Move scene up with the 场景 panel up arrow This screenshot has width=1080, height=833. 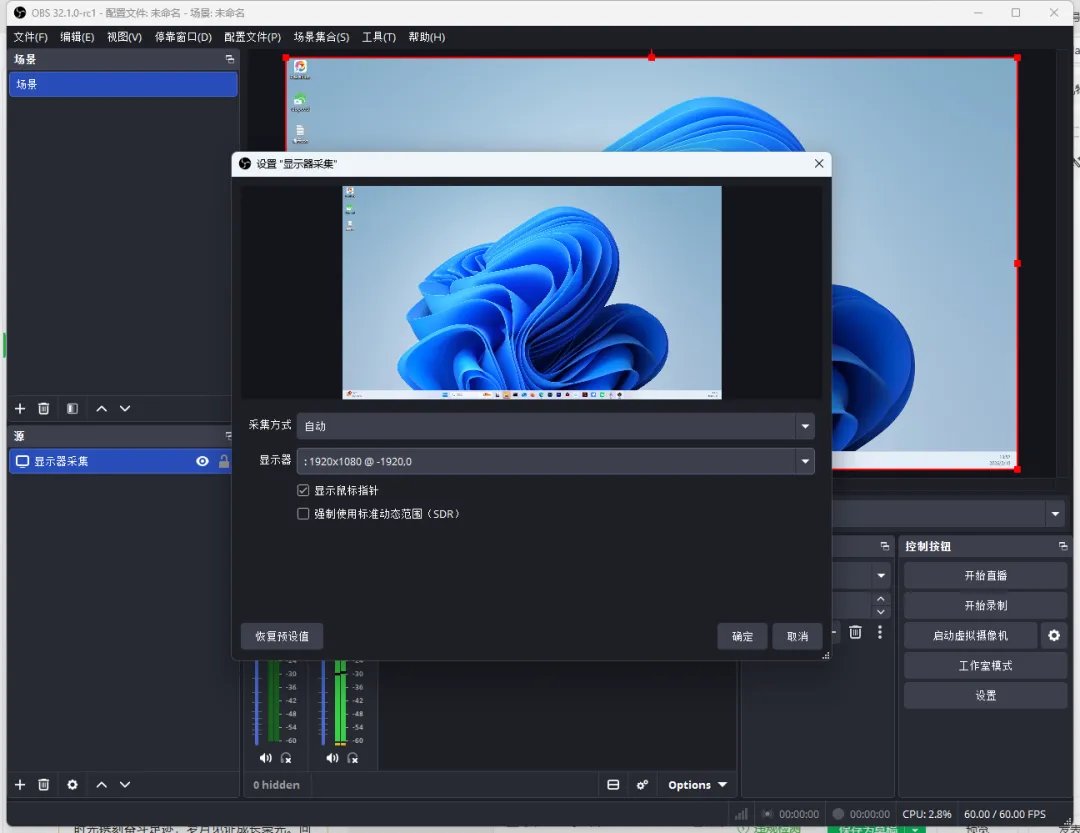(x=101, y=409)
